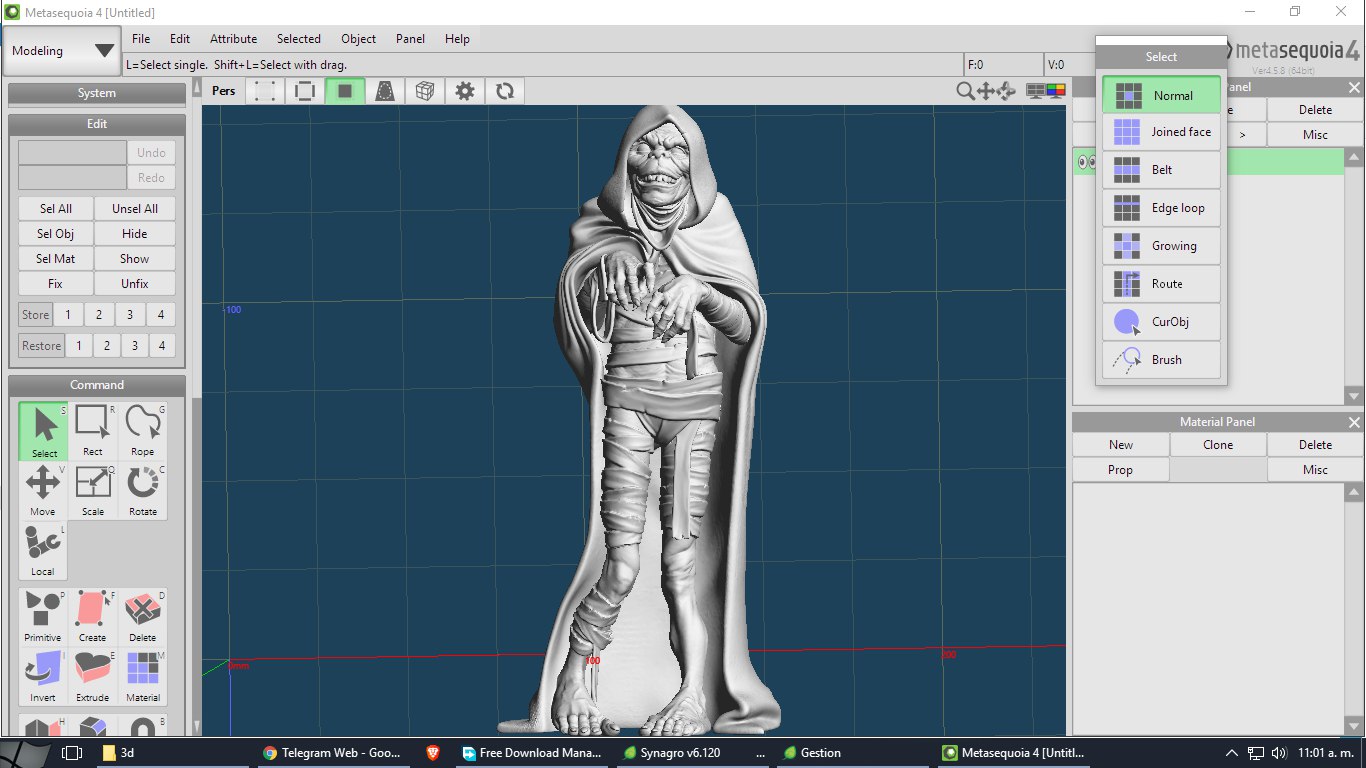Click the Sel Mat button
1366x768 pixels.
[x=56, y=259]
